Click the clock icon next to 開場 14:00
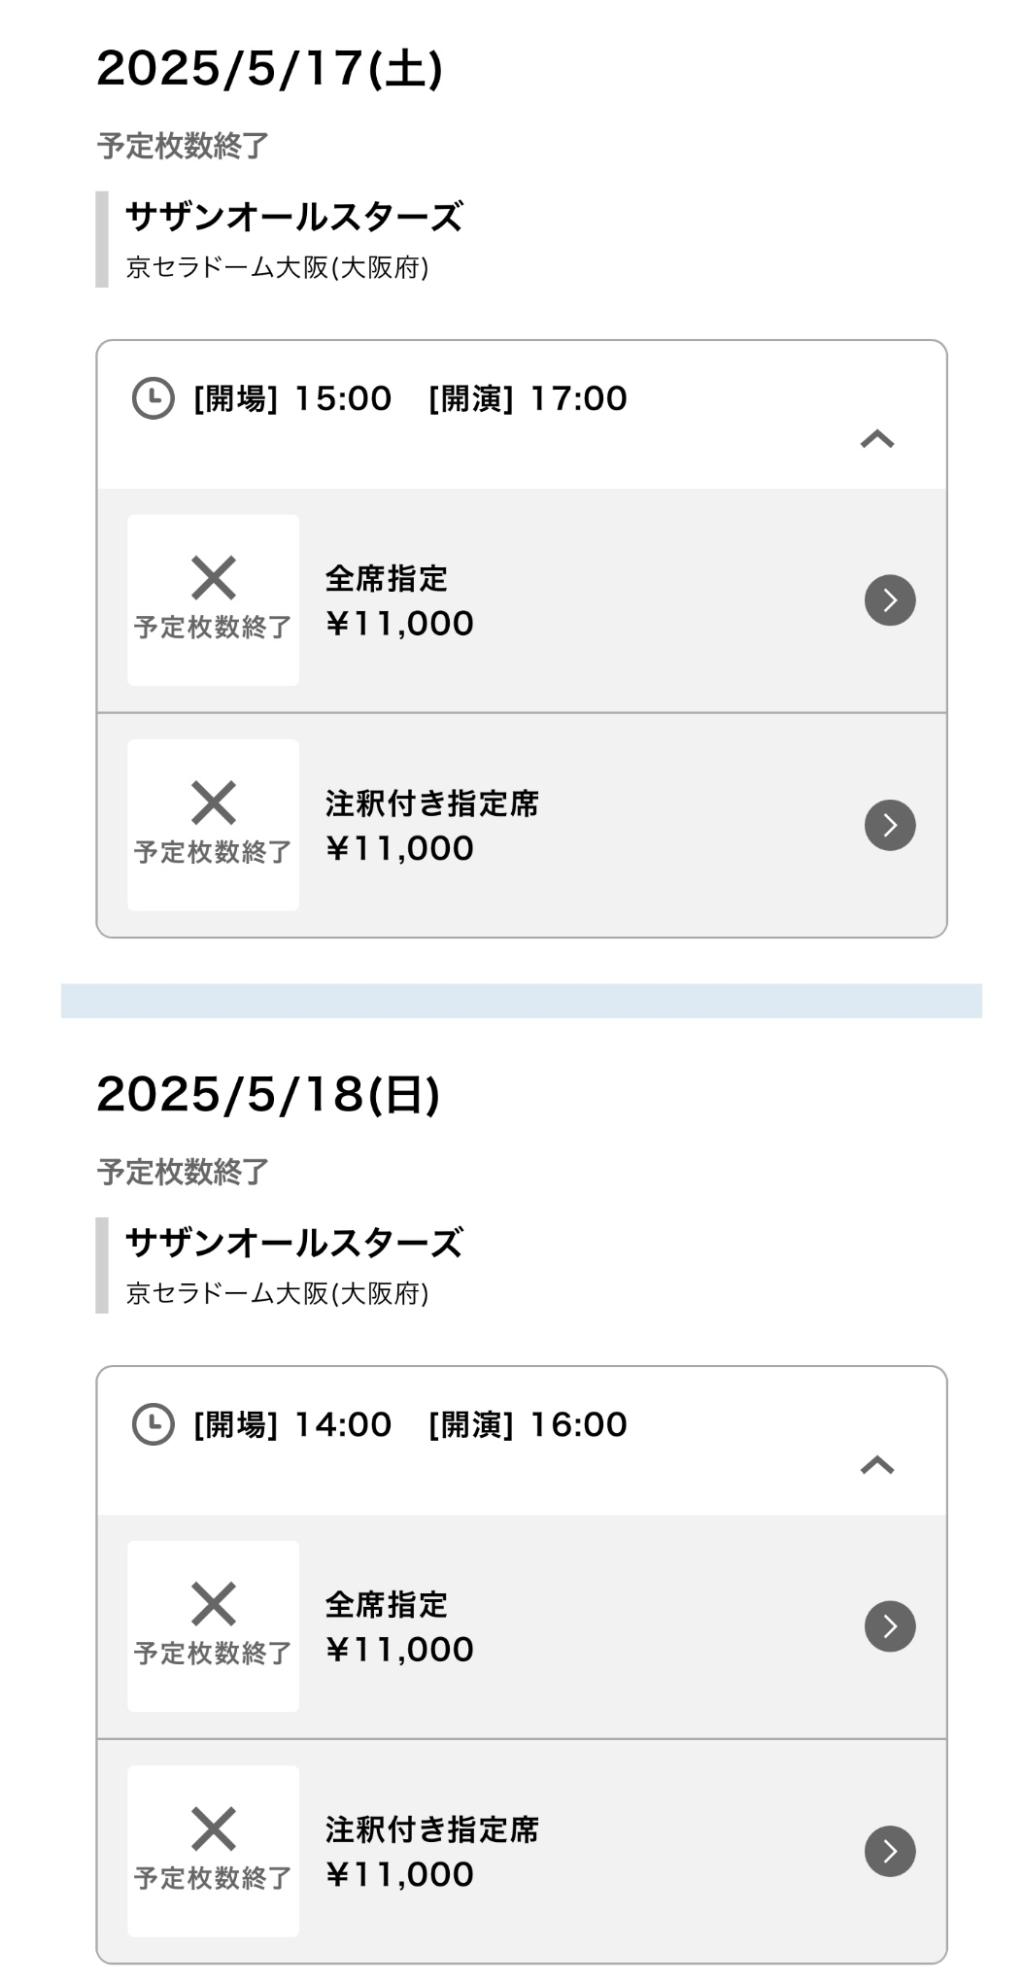This screenshot has width=1024, height=1982. tap(153, 1425)
